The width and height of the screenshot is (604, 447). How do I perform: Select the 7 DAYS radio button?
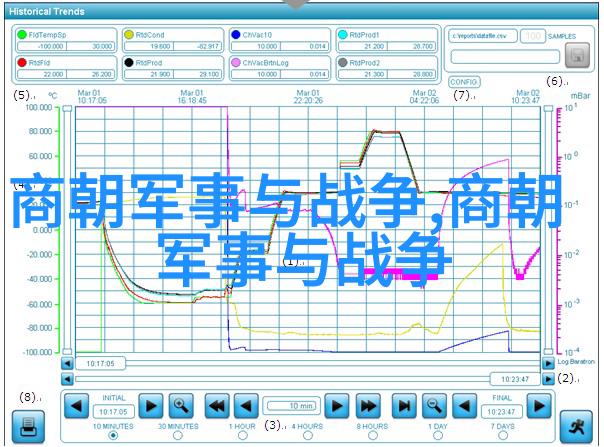(503, 435)
